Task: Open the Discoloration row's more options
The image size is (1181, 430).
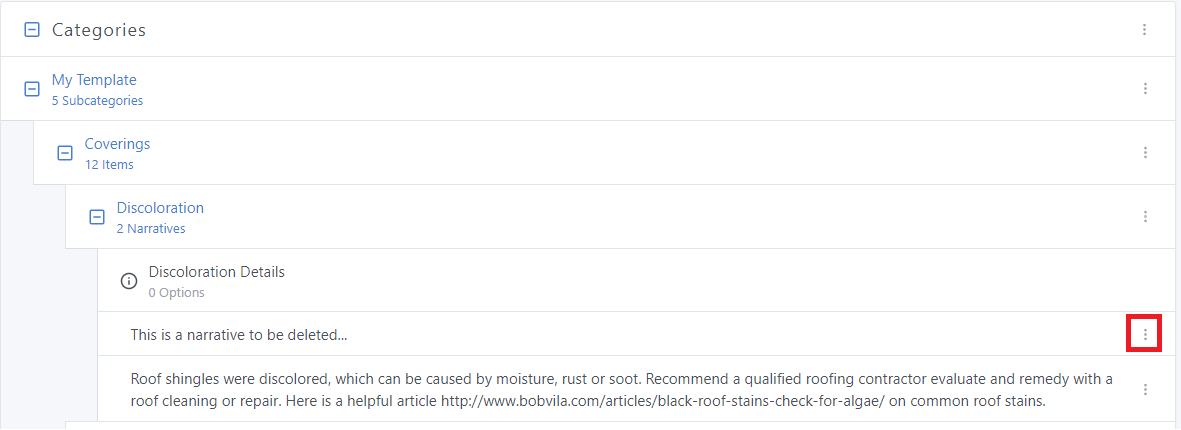Action: [x=1145, y=217]
